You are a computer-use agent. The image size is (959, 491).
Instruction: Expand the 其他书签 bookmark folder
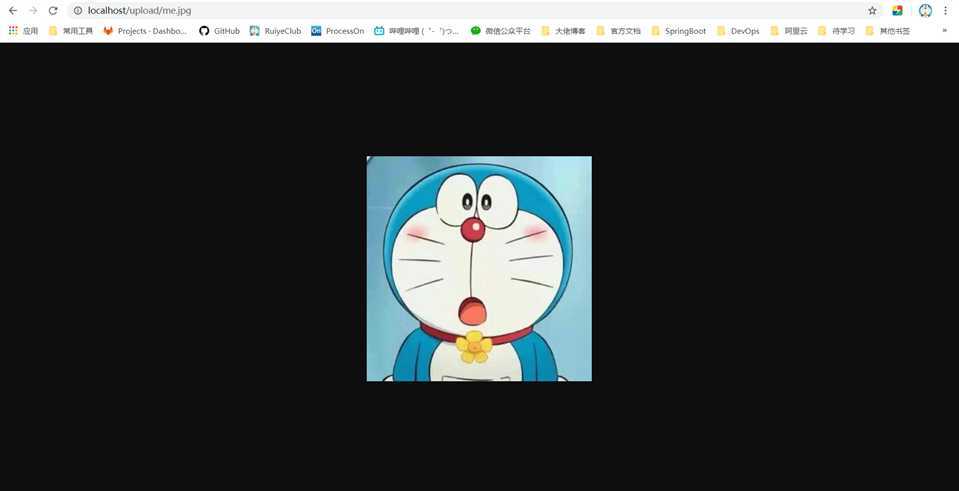[888, 31]
